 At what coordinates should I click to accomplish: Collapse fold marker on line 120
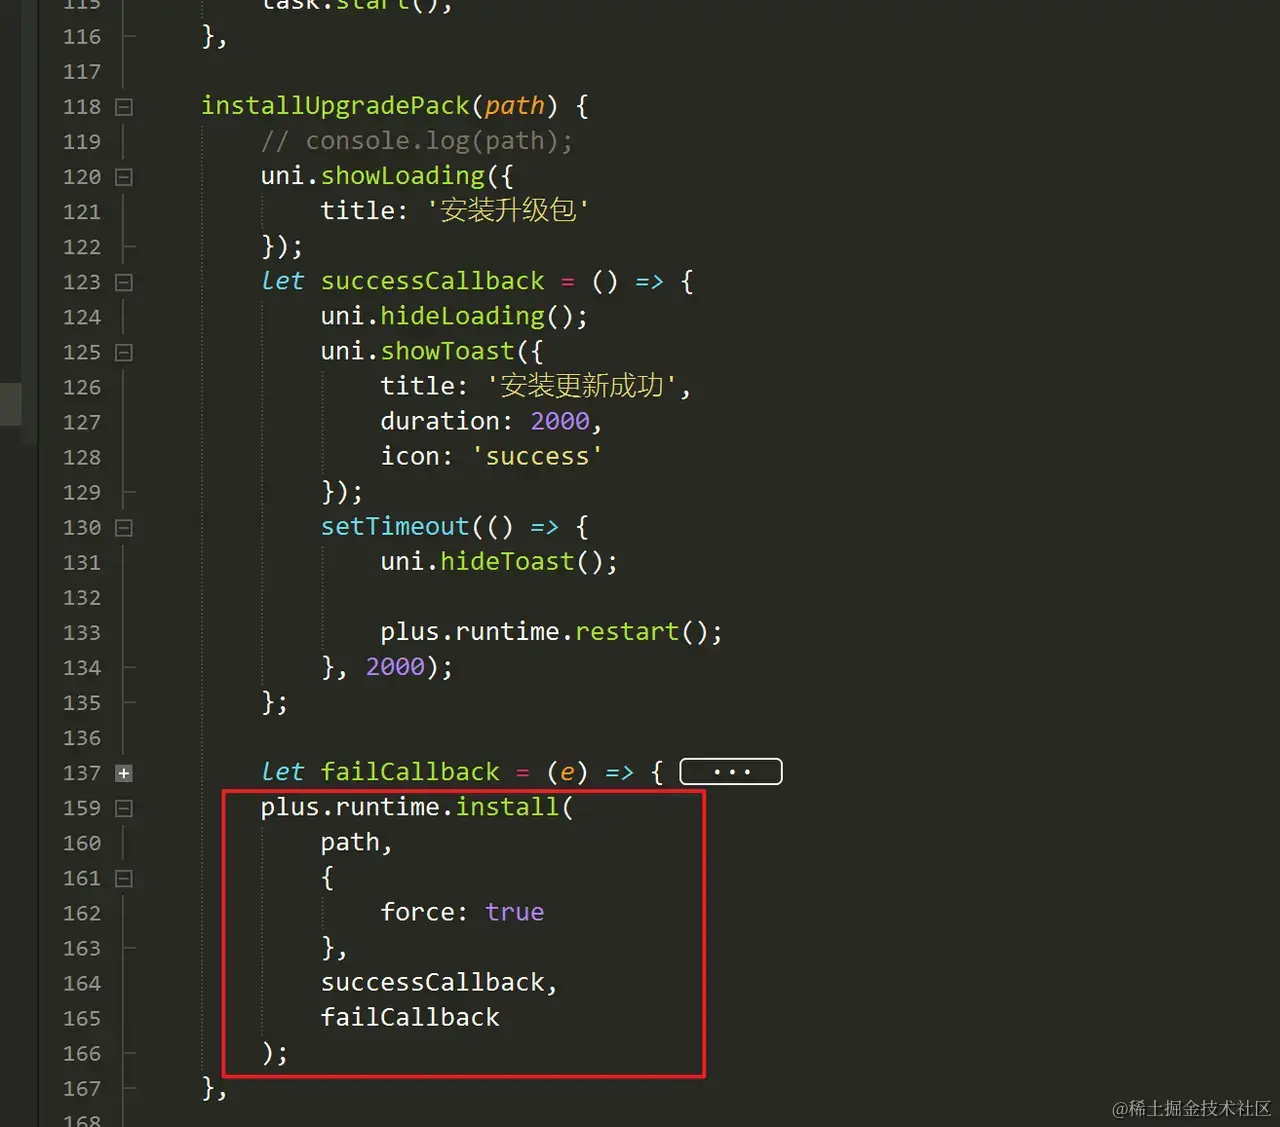(124, 177)
